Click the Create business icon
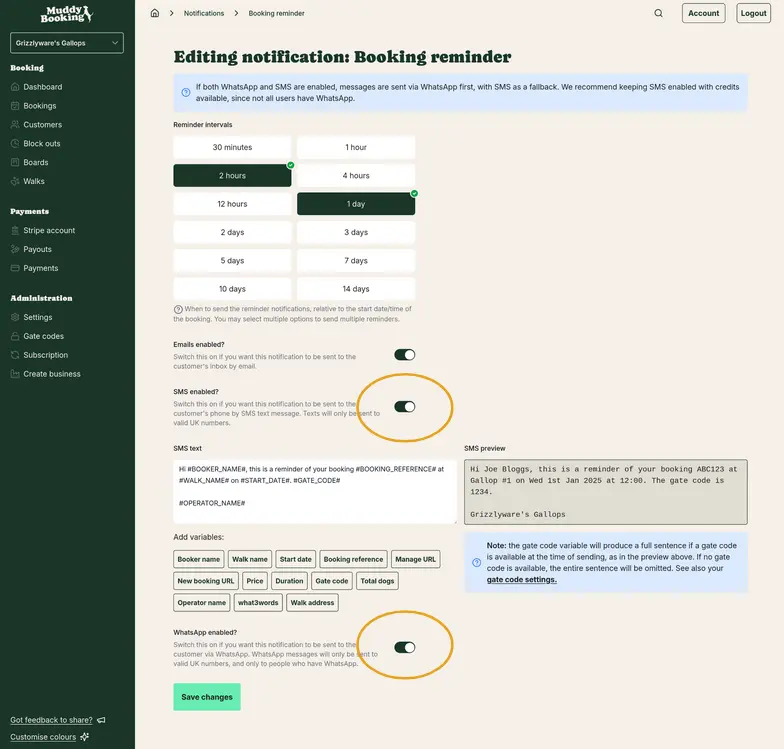The width and height of the screenshot is (784, 749). click(15, 374)
